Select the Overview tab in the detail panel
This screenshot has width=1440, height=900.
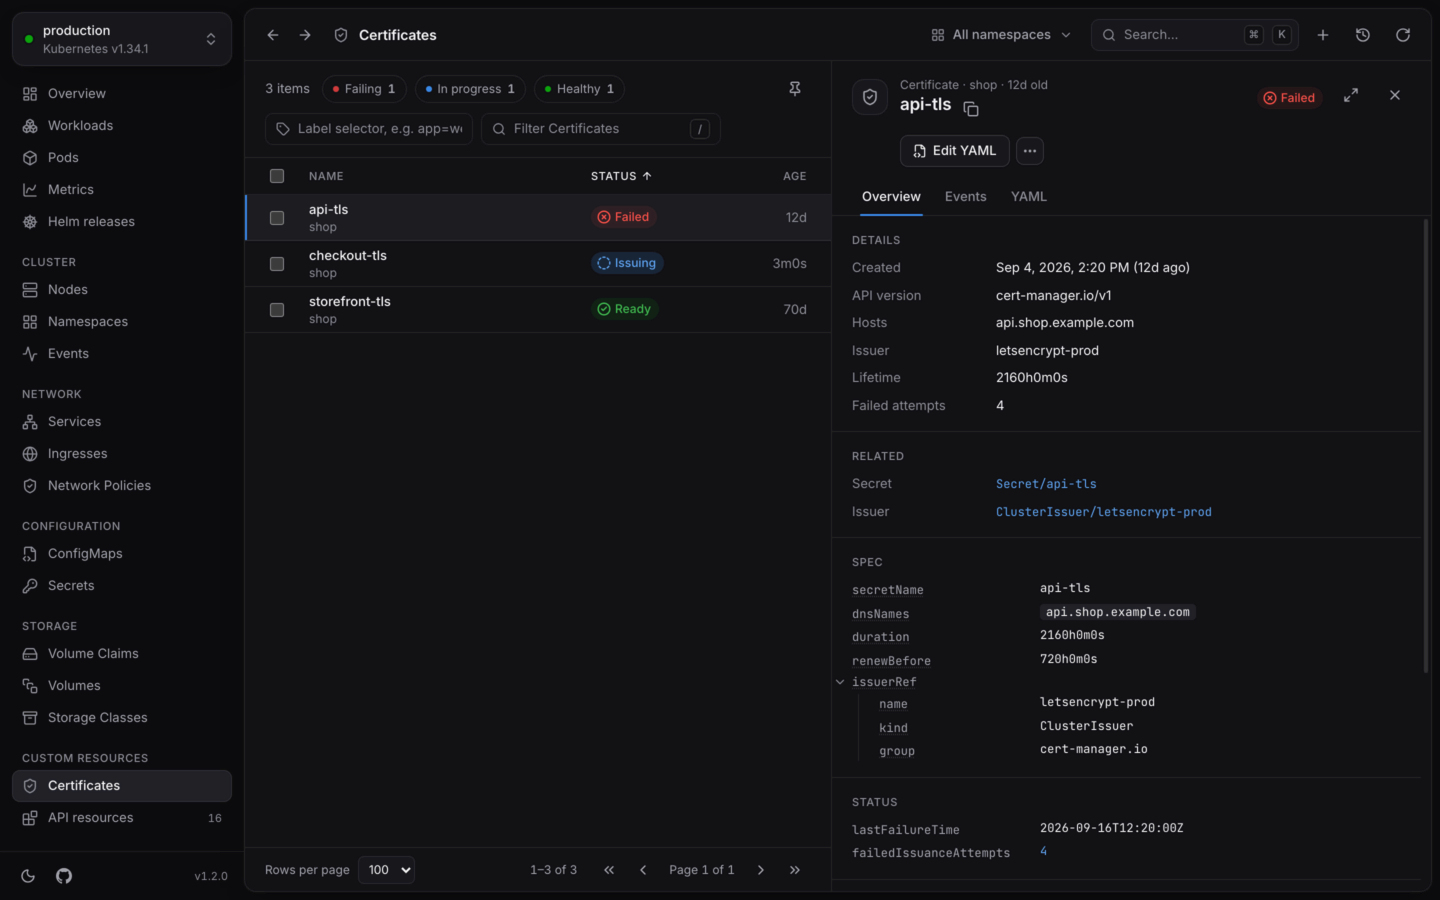891,197
